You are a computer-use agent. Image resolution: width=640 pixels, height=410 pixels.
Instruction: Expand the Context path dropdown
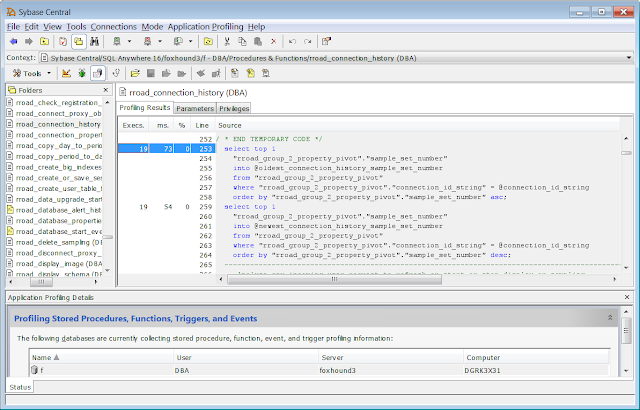(629, 58)
